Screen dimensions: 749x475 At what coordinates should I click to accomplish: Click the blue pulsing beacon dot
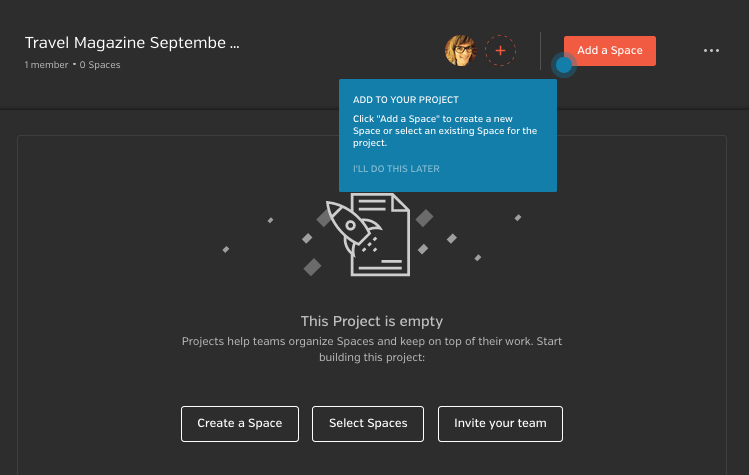point(564,65)
